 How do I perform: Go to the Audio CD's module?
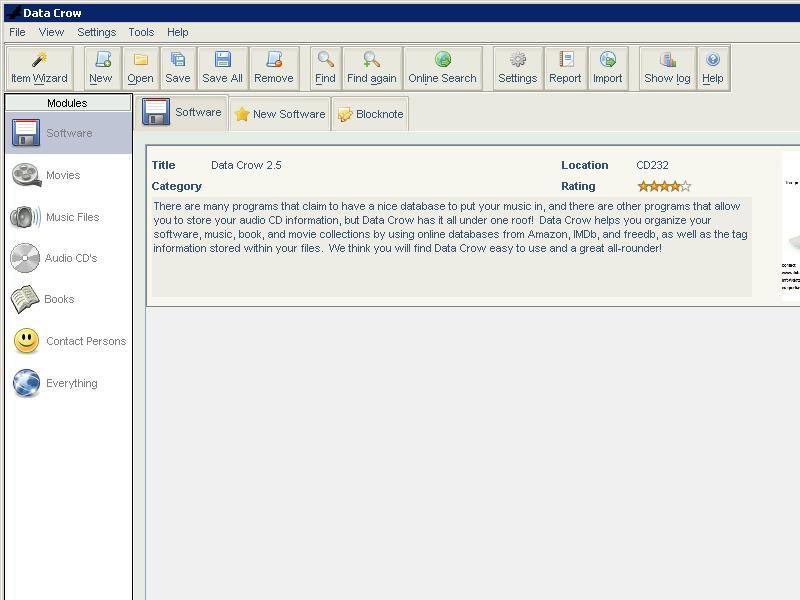tap(68, 258)
